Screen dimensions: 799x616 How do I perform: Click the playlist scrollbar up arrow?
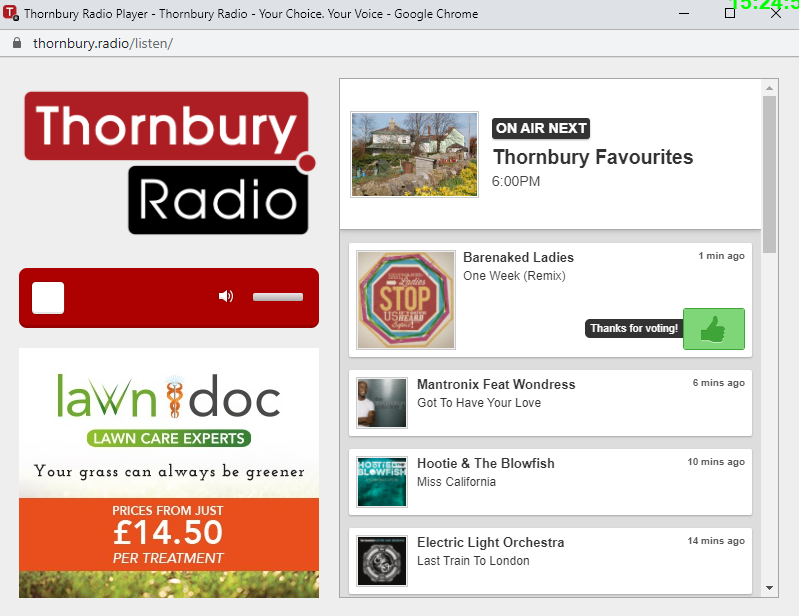point(769,88)
